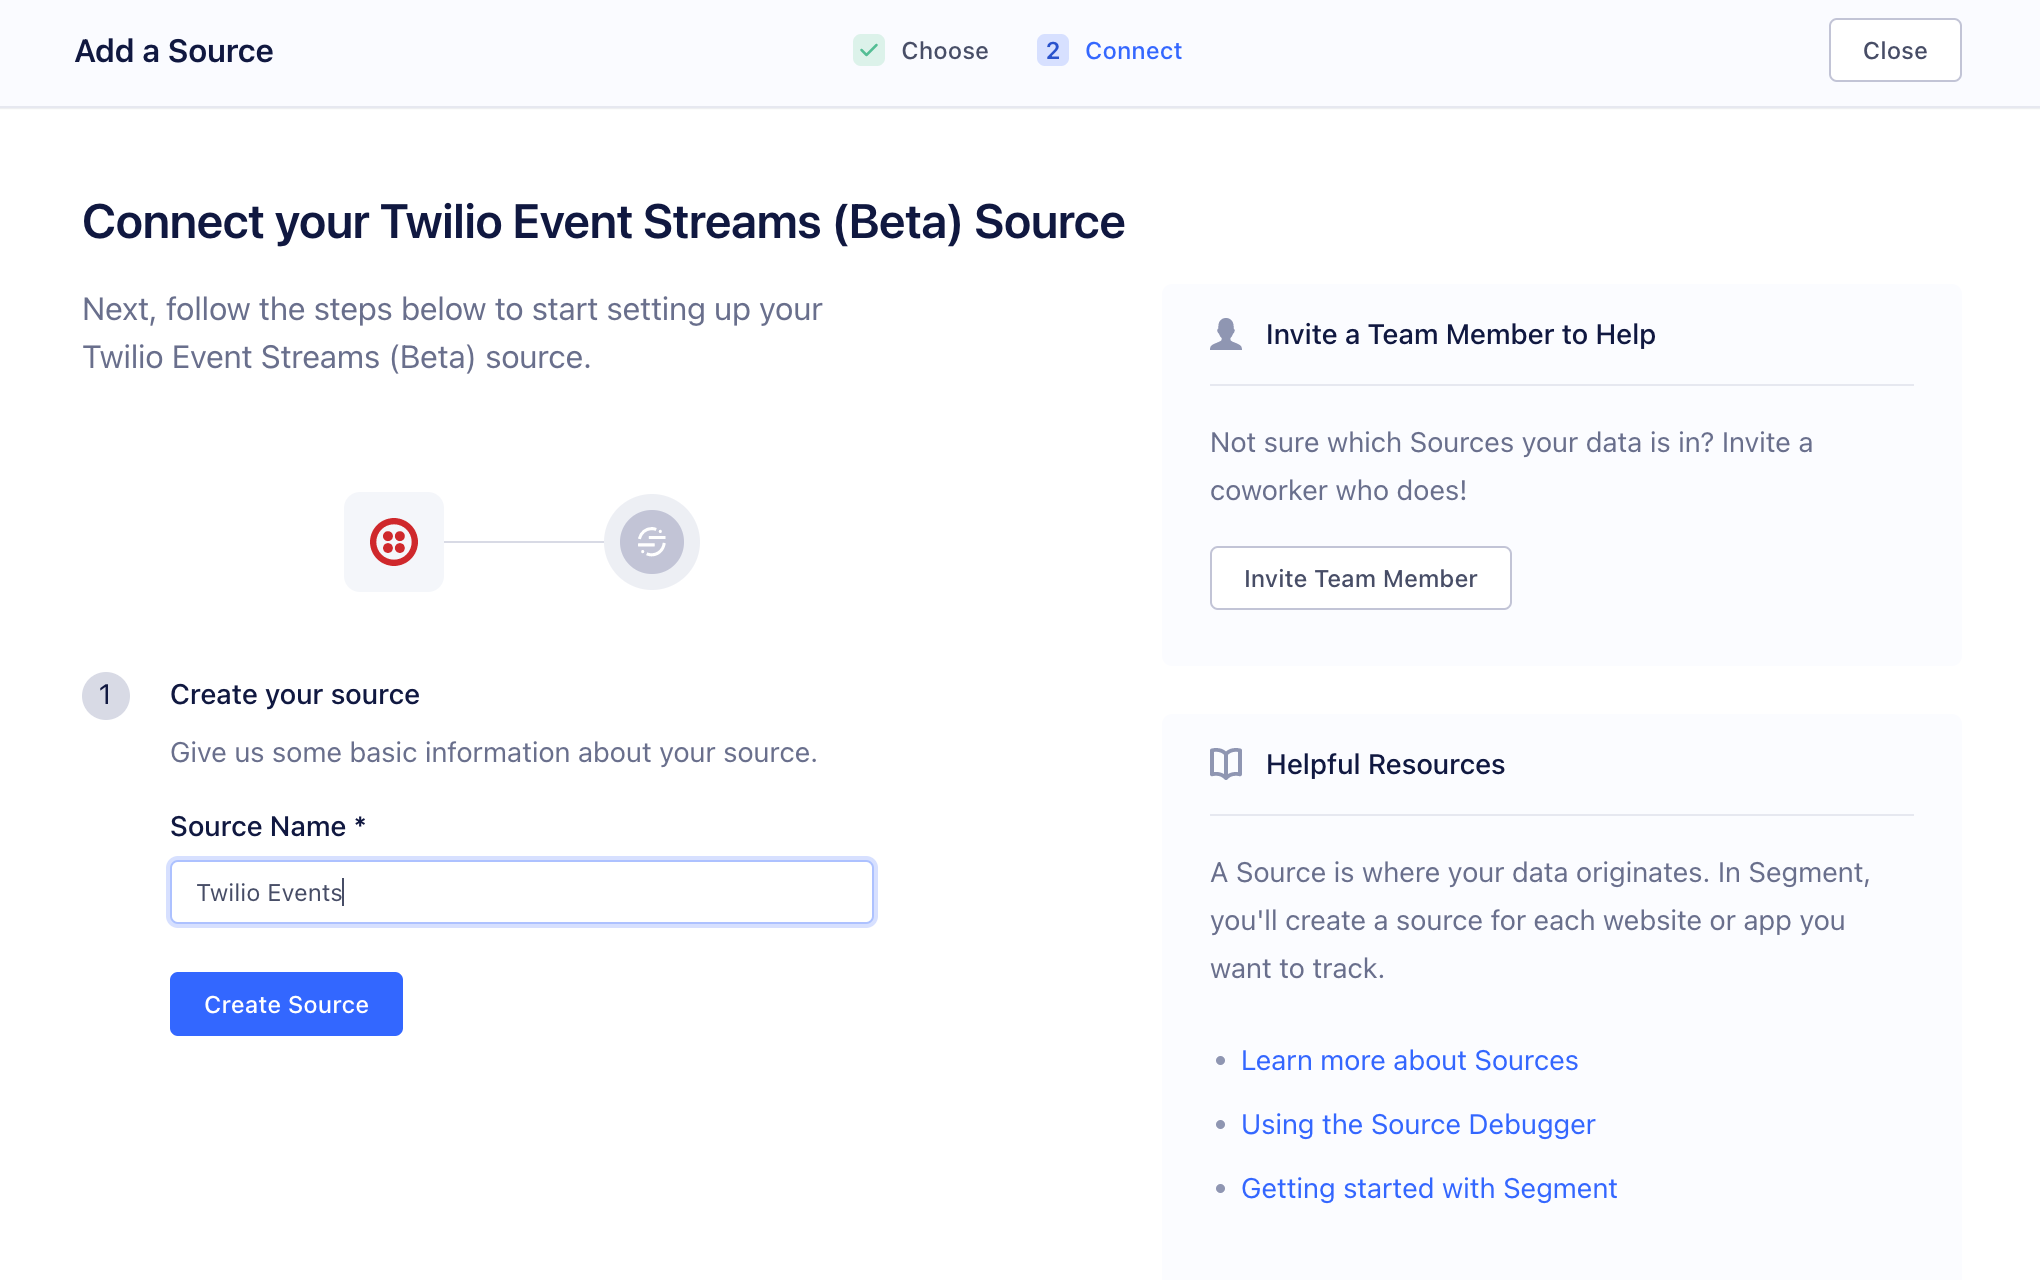The width and height of the screenshot is (2040, 1280).
Task: Click the person icon beside Invite a Team Member
Action: [1224, 333]
